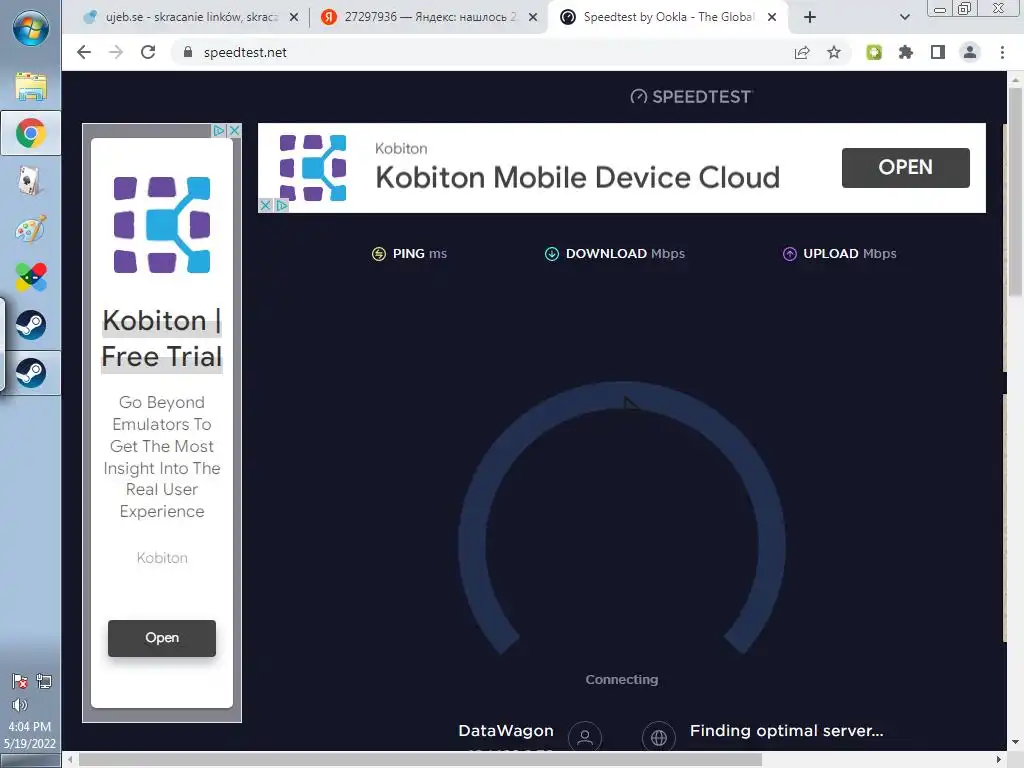Click the DOWNLOAD arrow icon

pyautogui.click(x=552, y=254)
